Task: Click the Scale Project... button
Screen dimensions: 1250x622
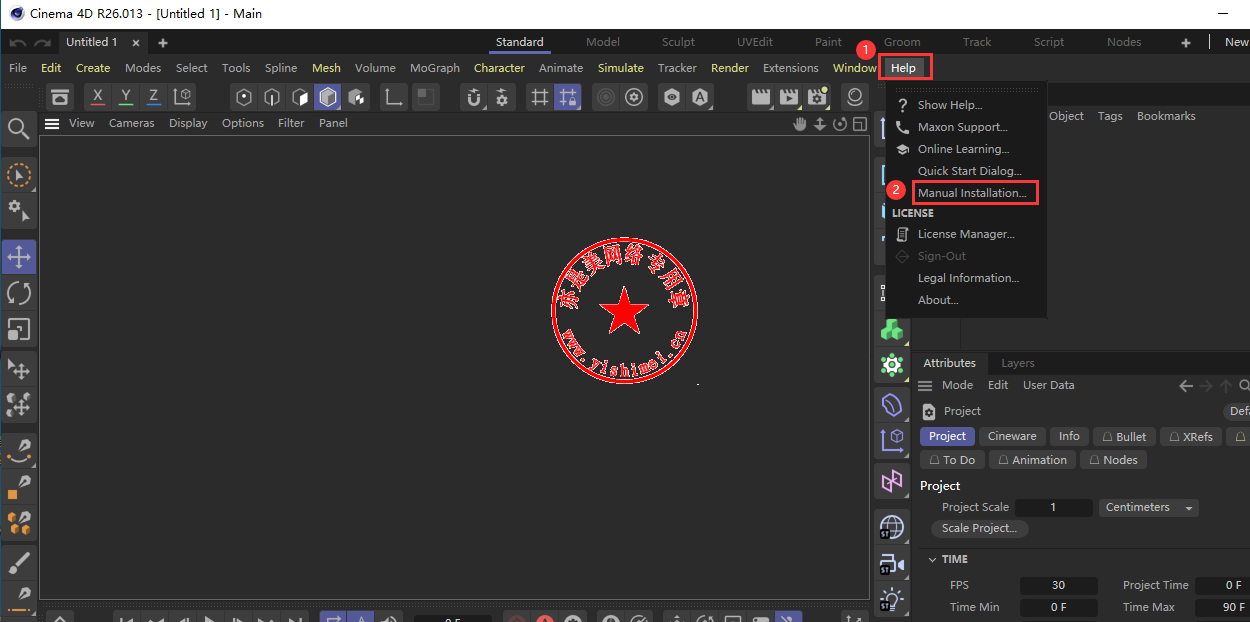Action: [980, 528]
